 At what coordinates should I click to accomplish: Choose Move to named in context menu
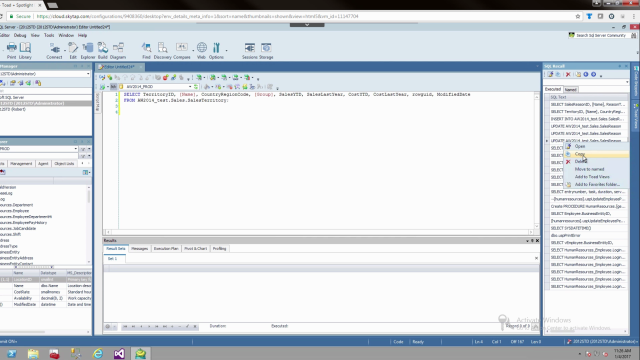click(596, 169)
